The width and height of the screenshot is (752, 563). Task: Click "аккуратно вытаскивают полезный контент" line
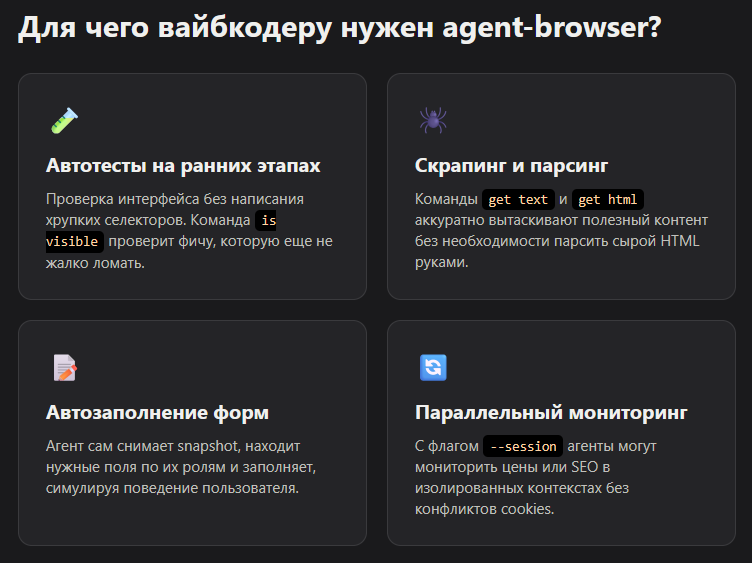coord(561,220)
